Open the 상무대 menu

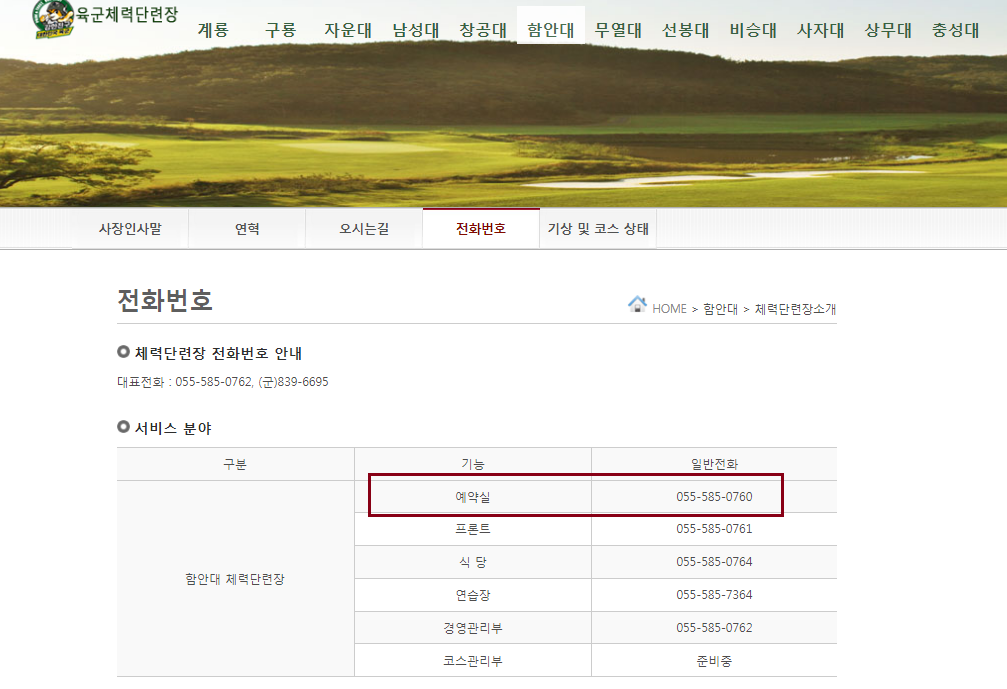click(888, 30)
